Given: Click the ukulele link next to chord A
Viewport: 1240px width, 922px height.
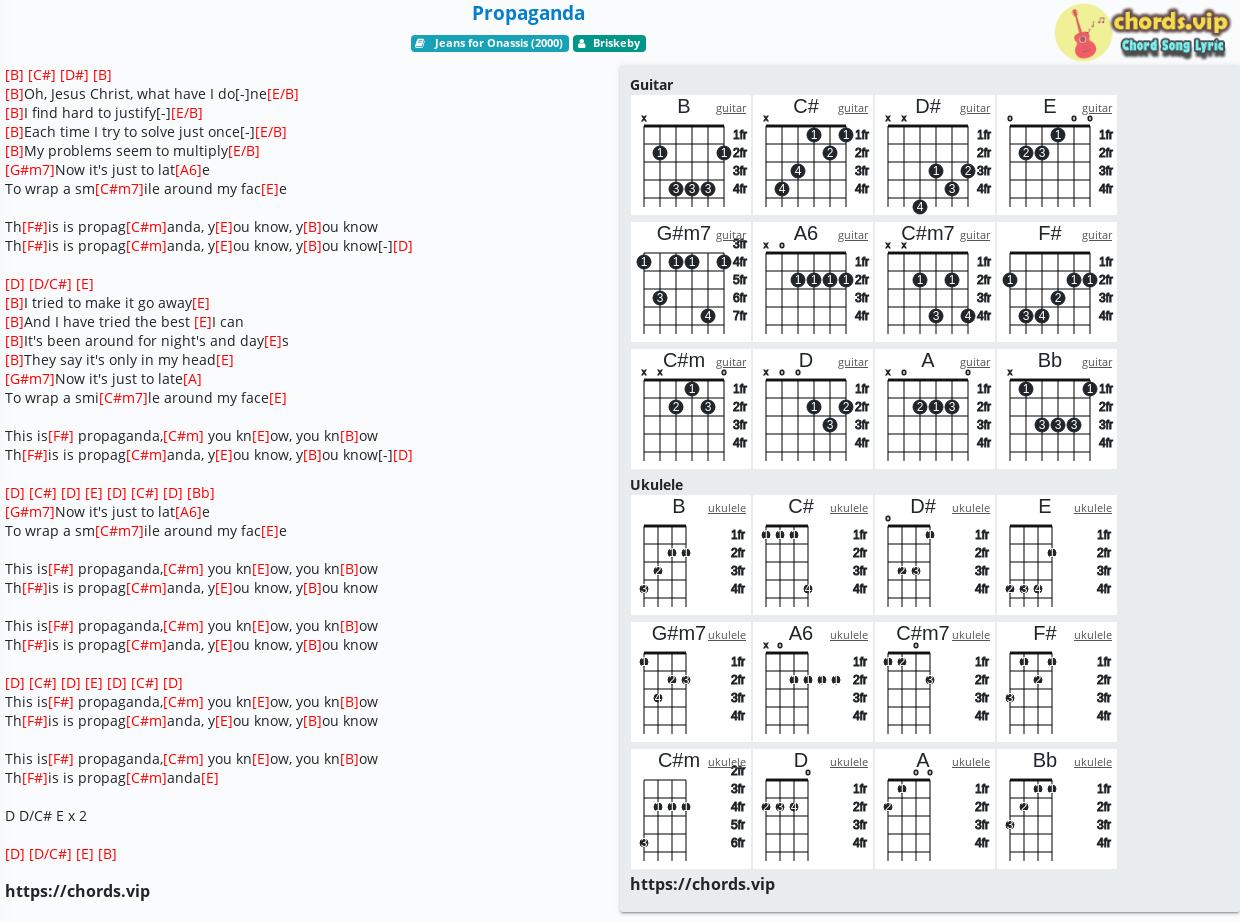Looking at the screenshot, I should [x=971, y=762].
